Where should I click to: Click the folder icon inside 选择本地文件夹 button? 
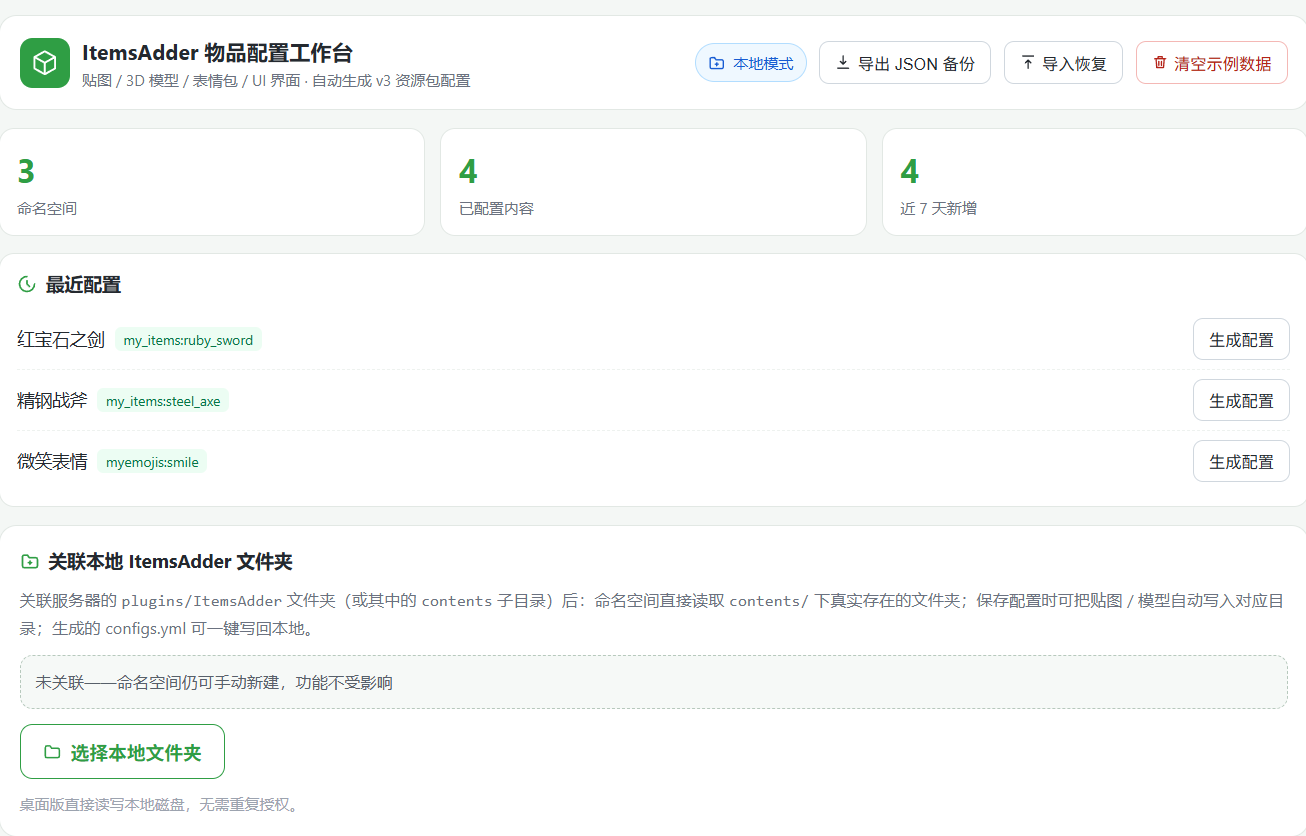pos(52,752)
